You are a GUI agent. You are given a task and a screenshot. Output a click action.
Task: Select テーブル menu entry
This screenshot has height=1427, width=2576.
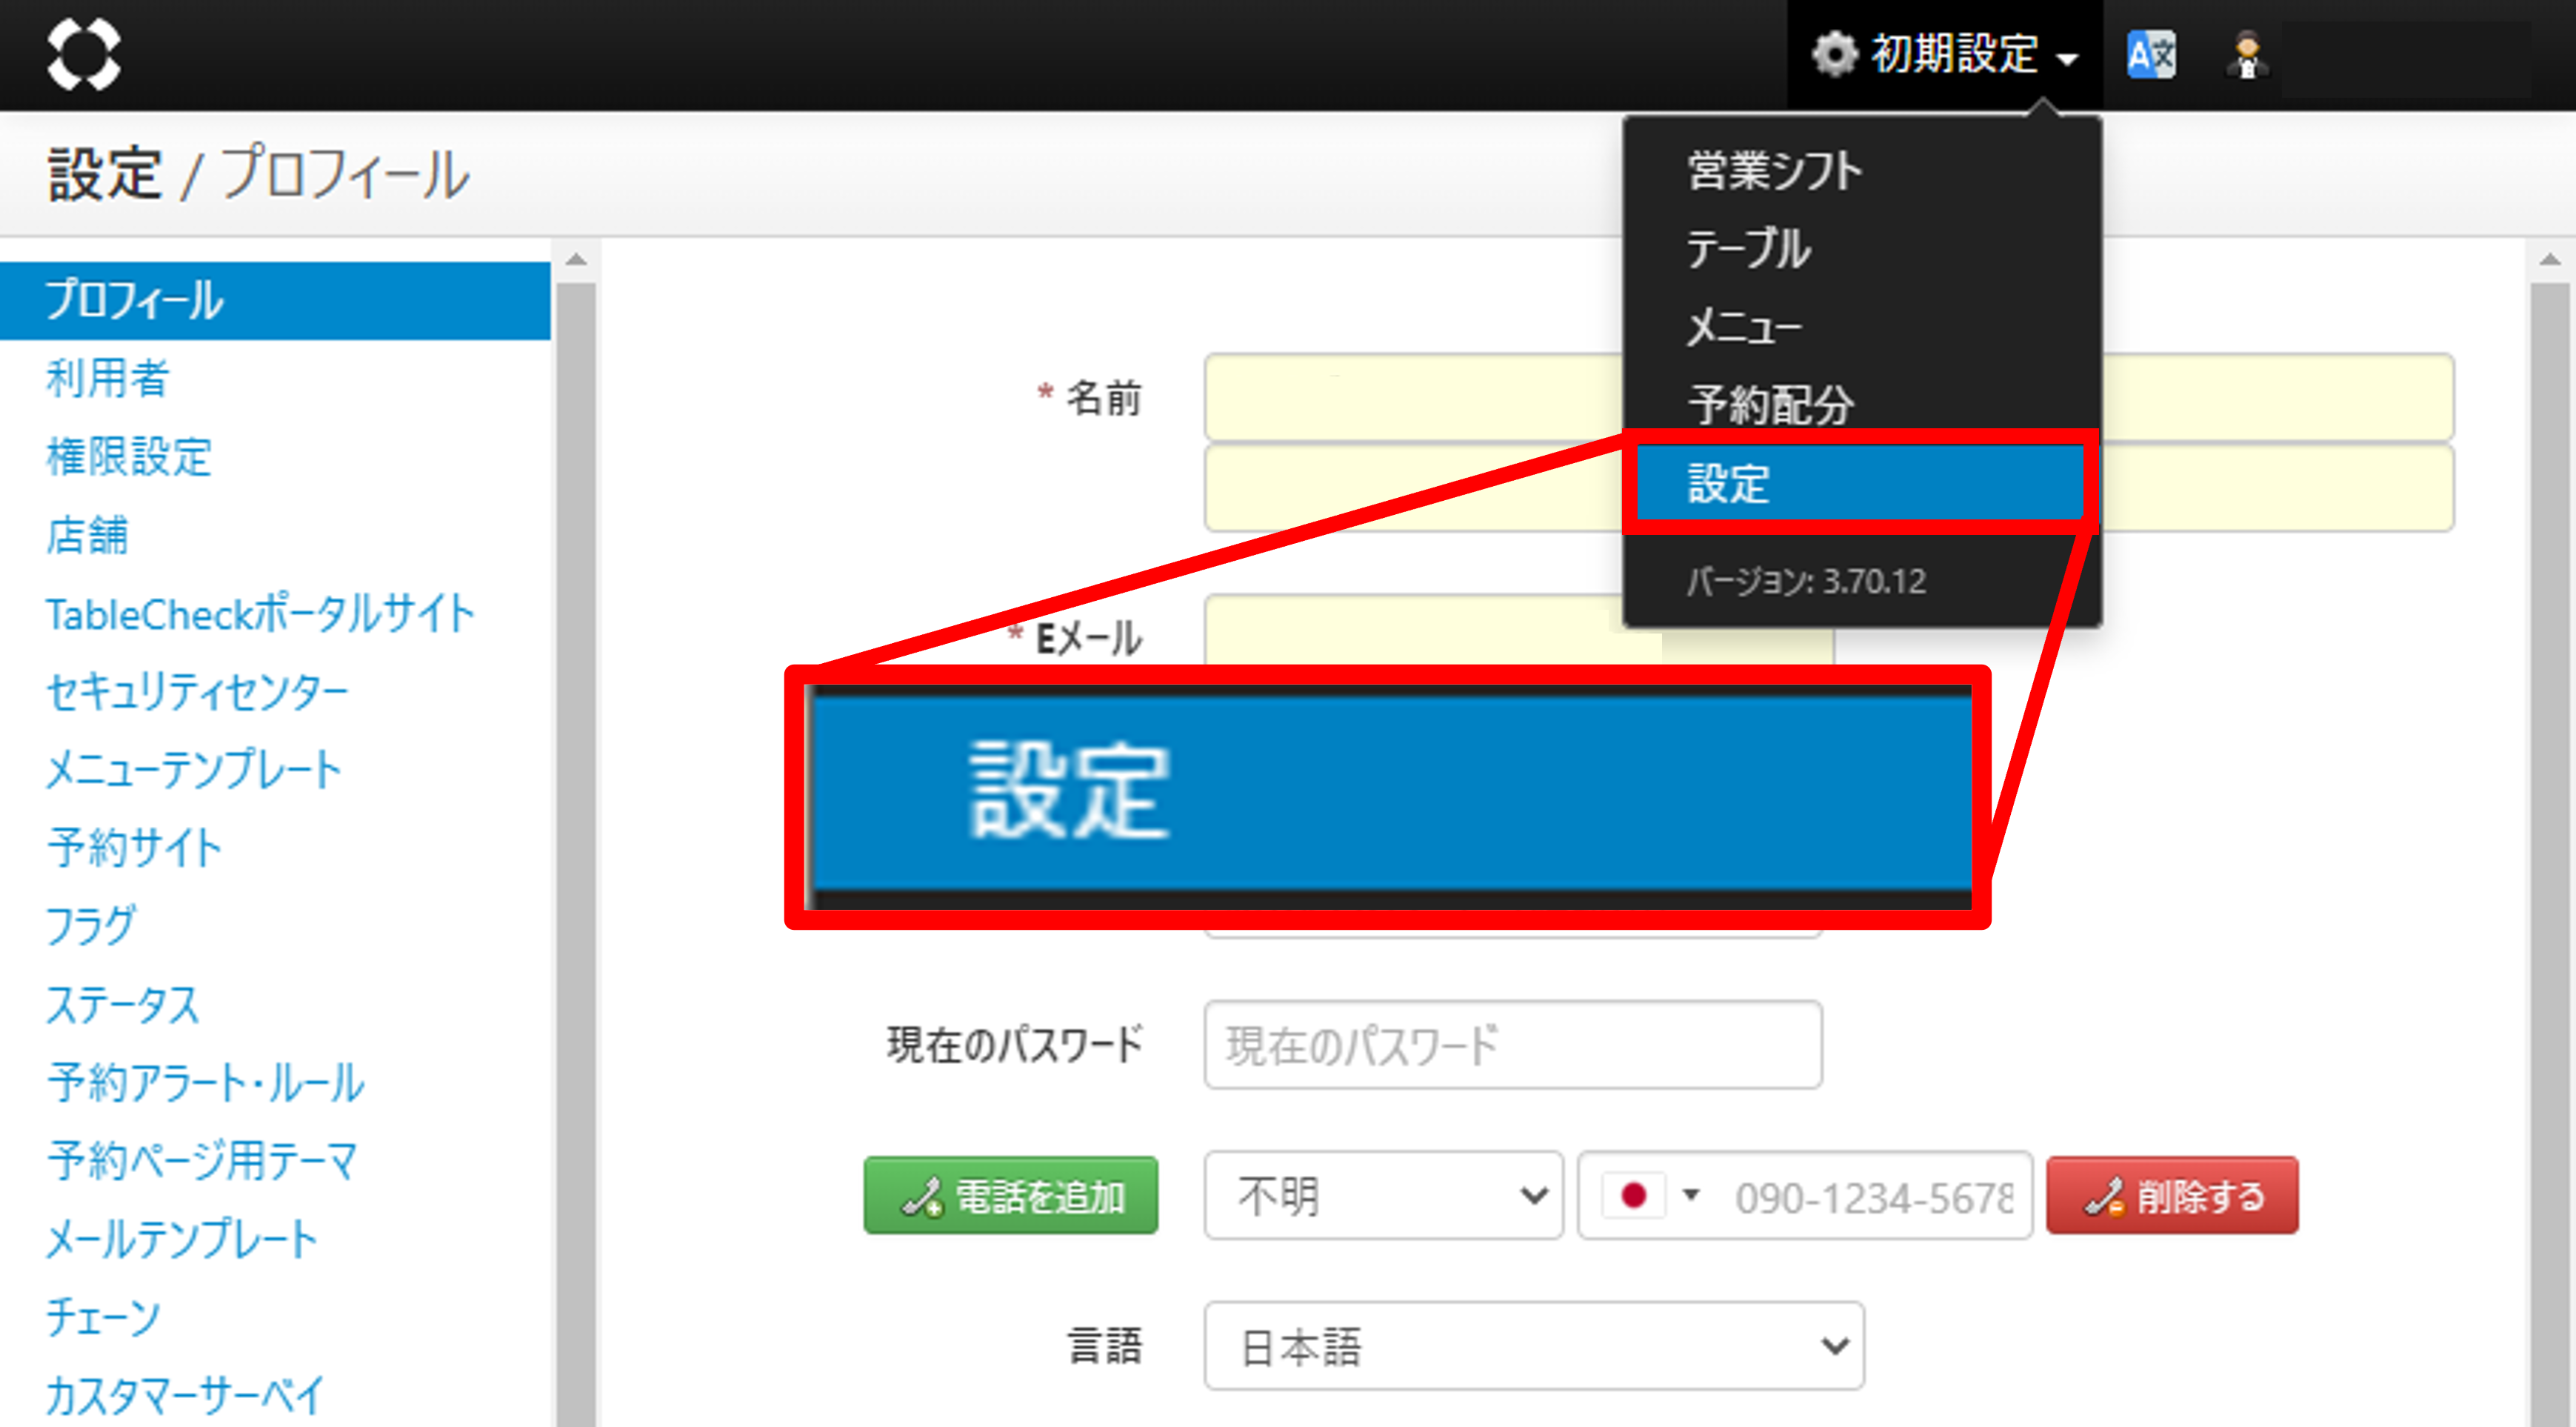click(1748, 249)
